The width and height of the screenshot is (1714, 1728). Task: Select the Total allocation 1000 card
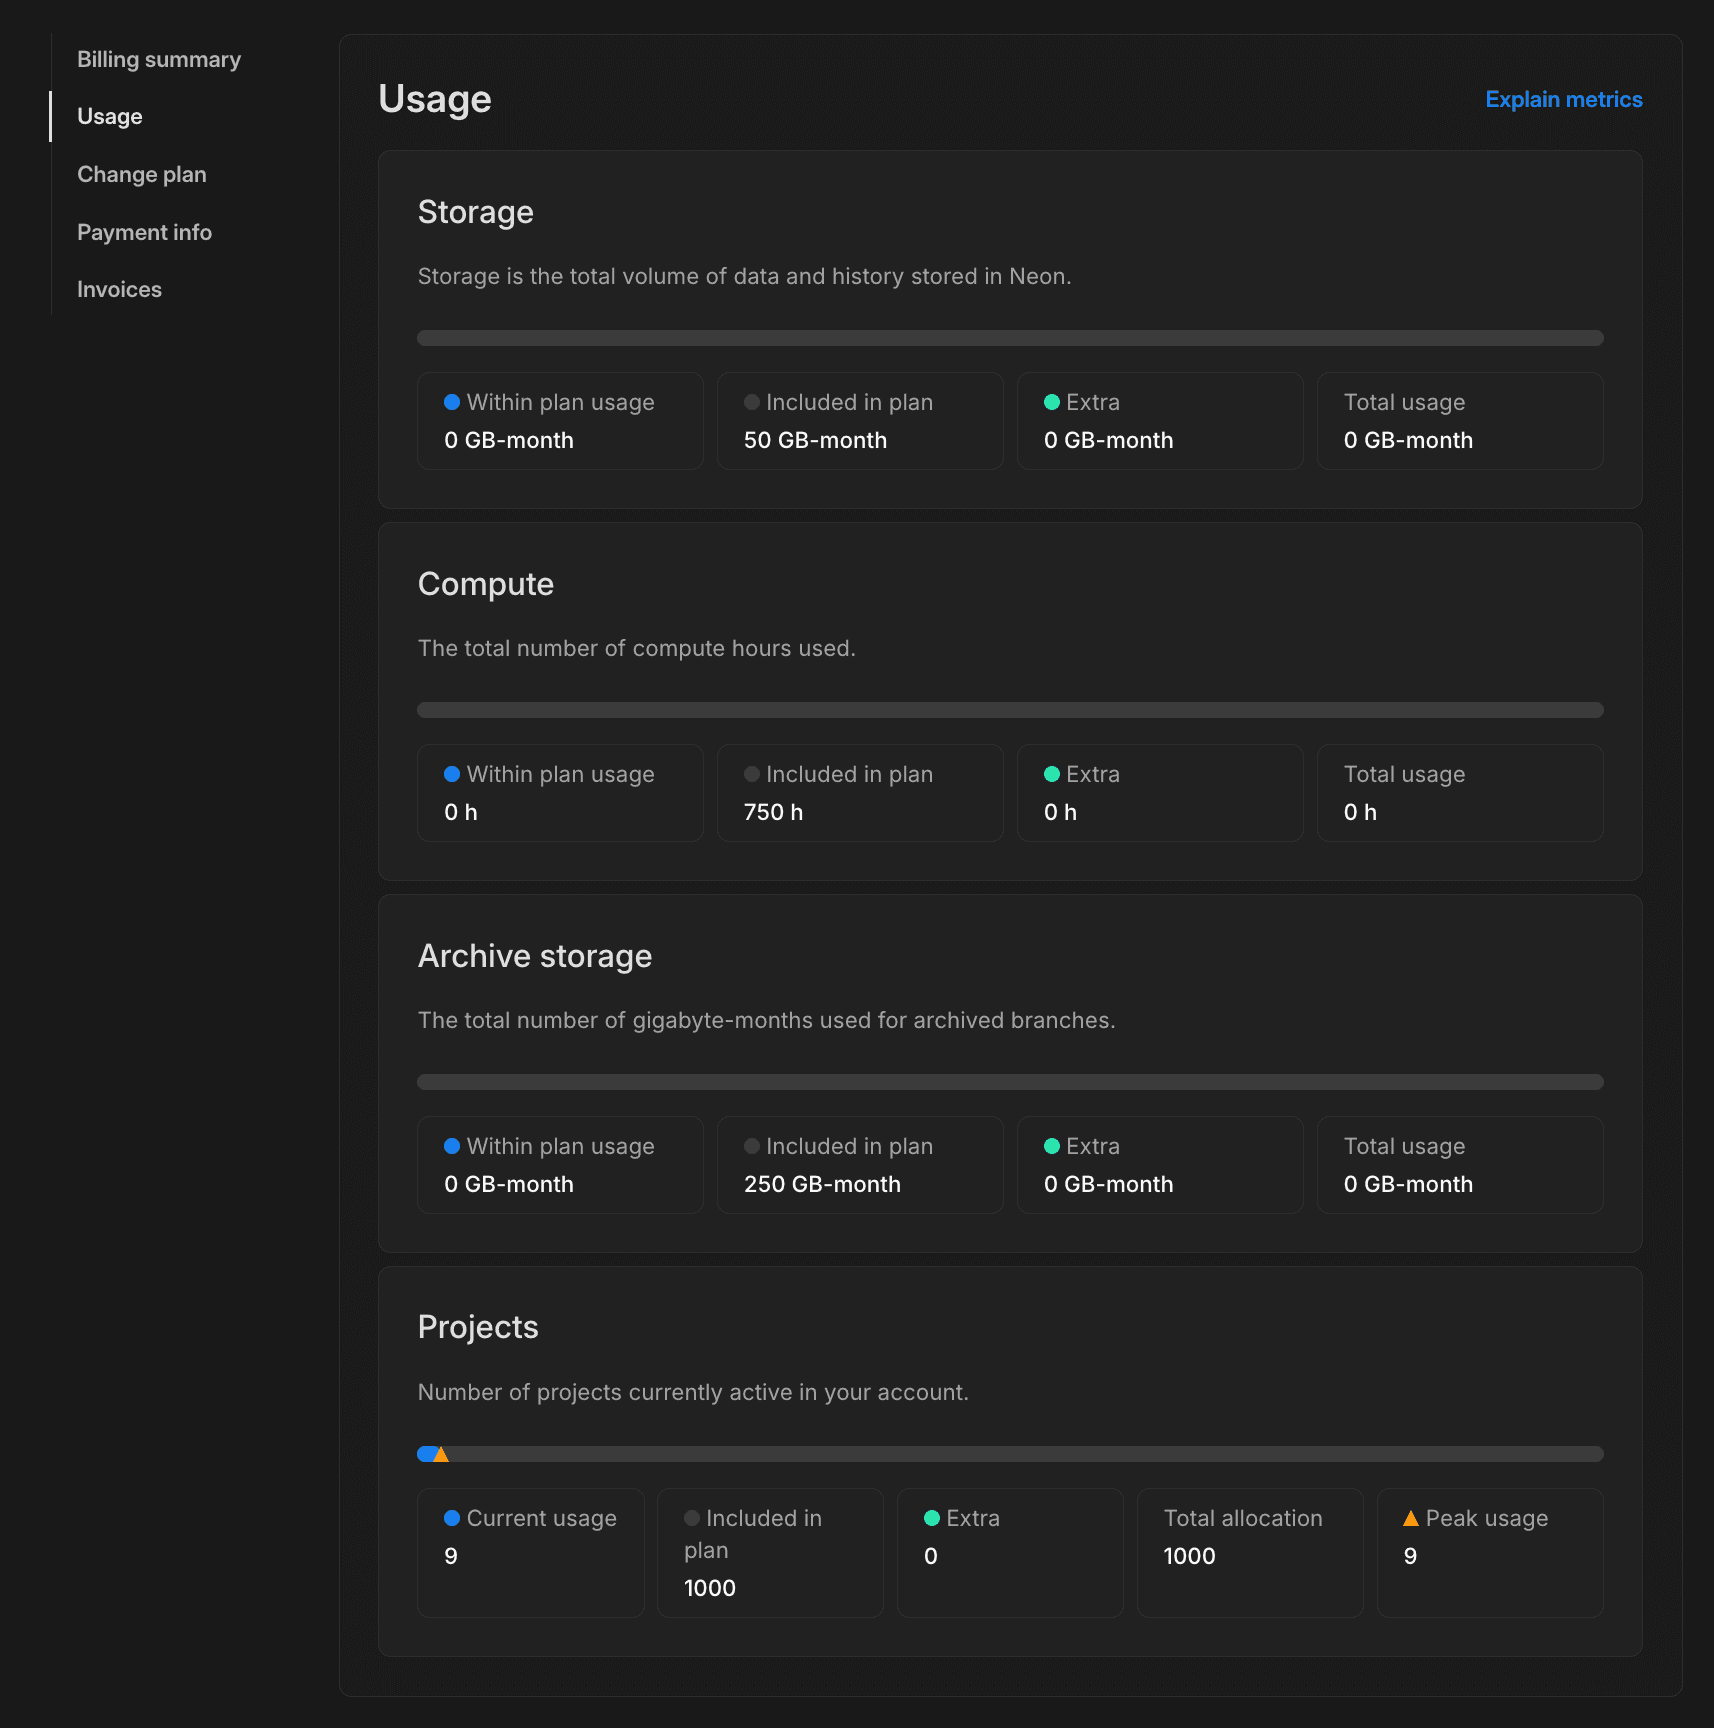[1249, 1553]
